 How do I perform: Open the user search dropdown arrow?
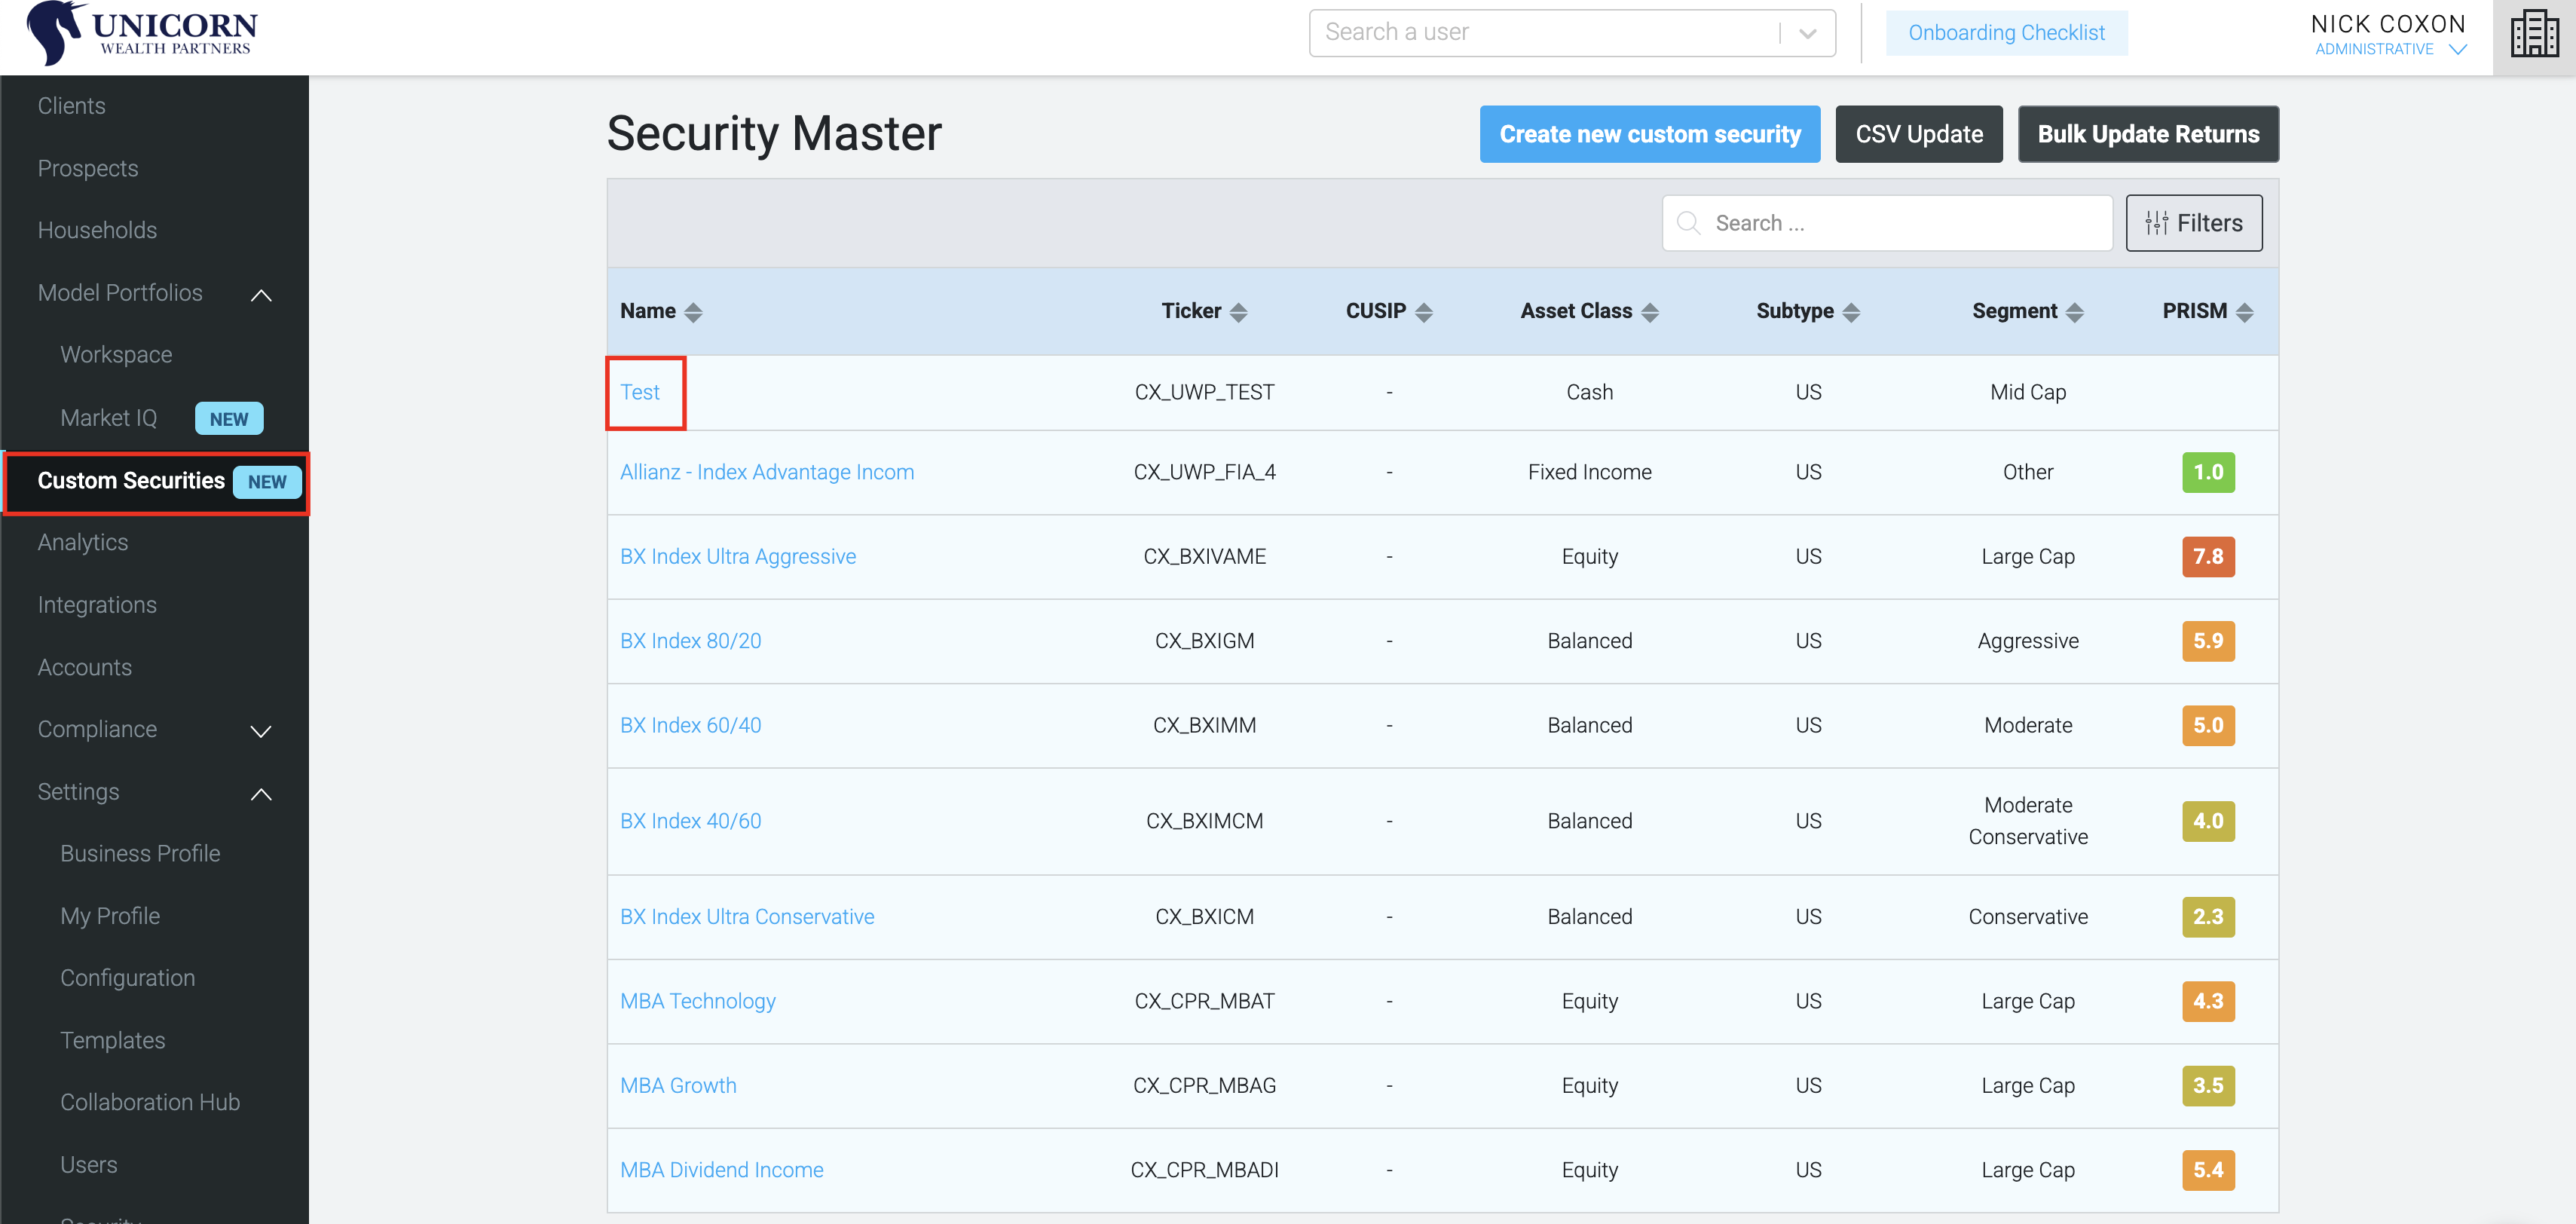pos(1807,33)
